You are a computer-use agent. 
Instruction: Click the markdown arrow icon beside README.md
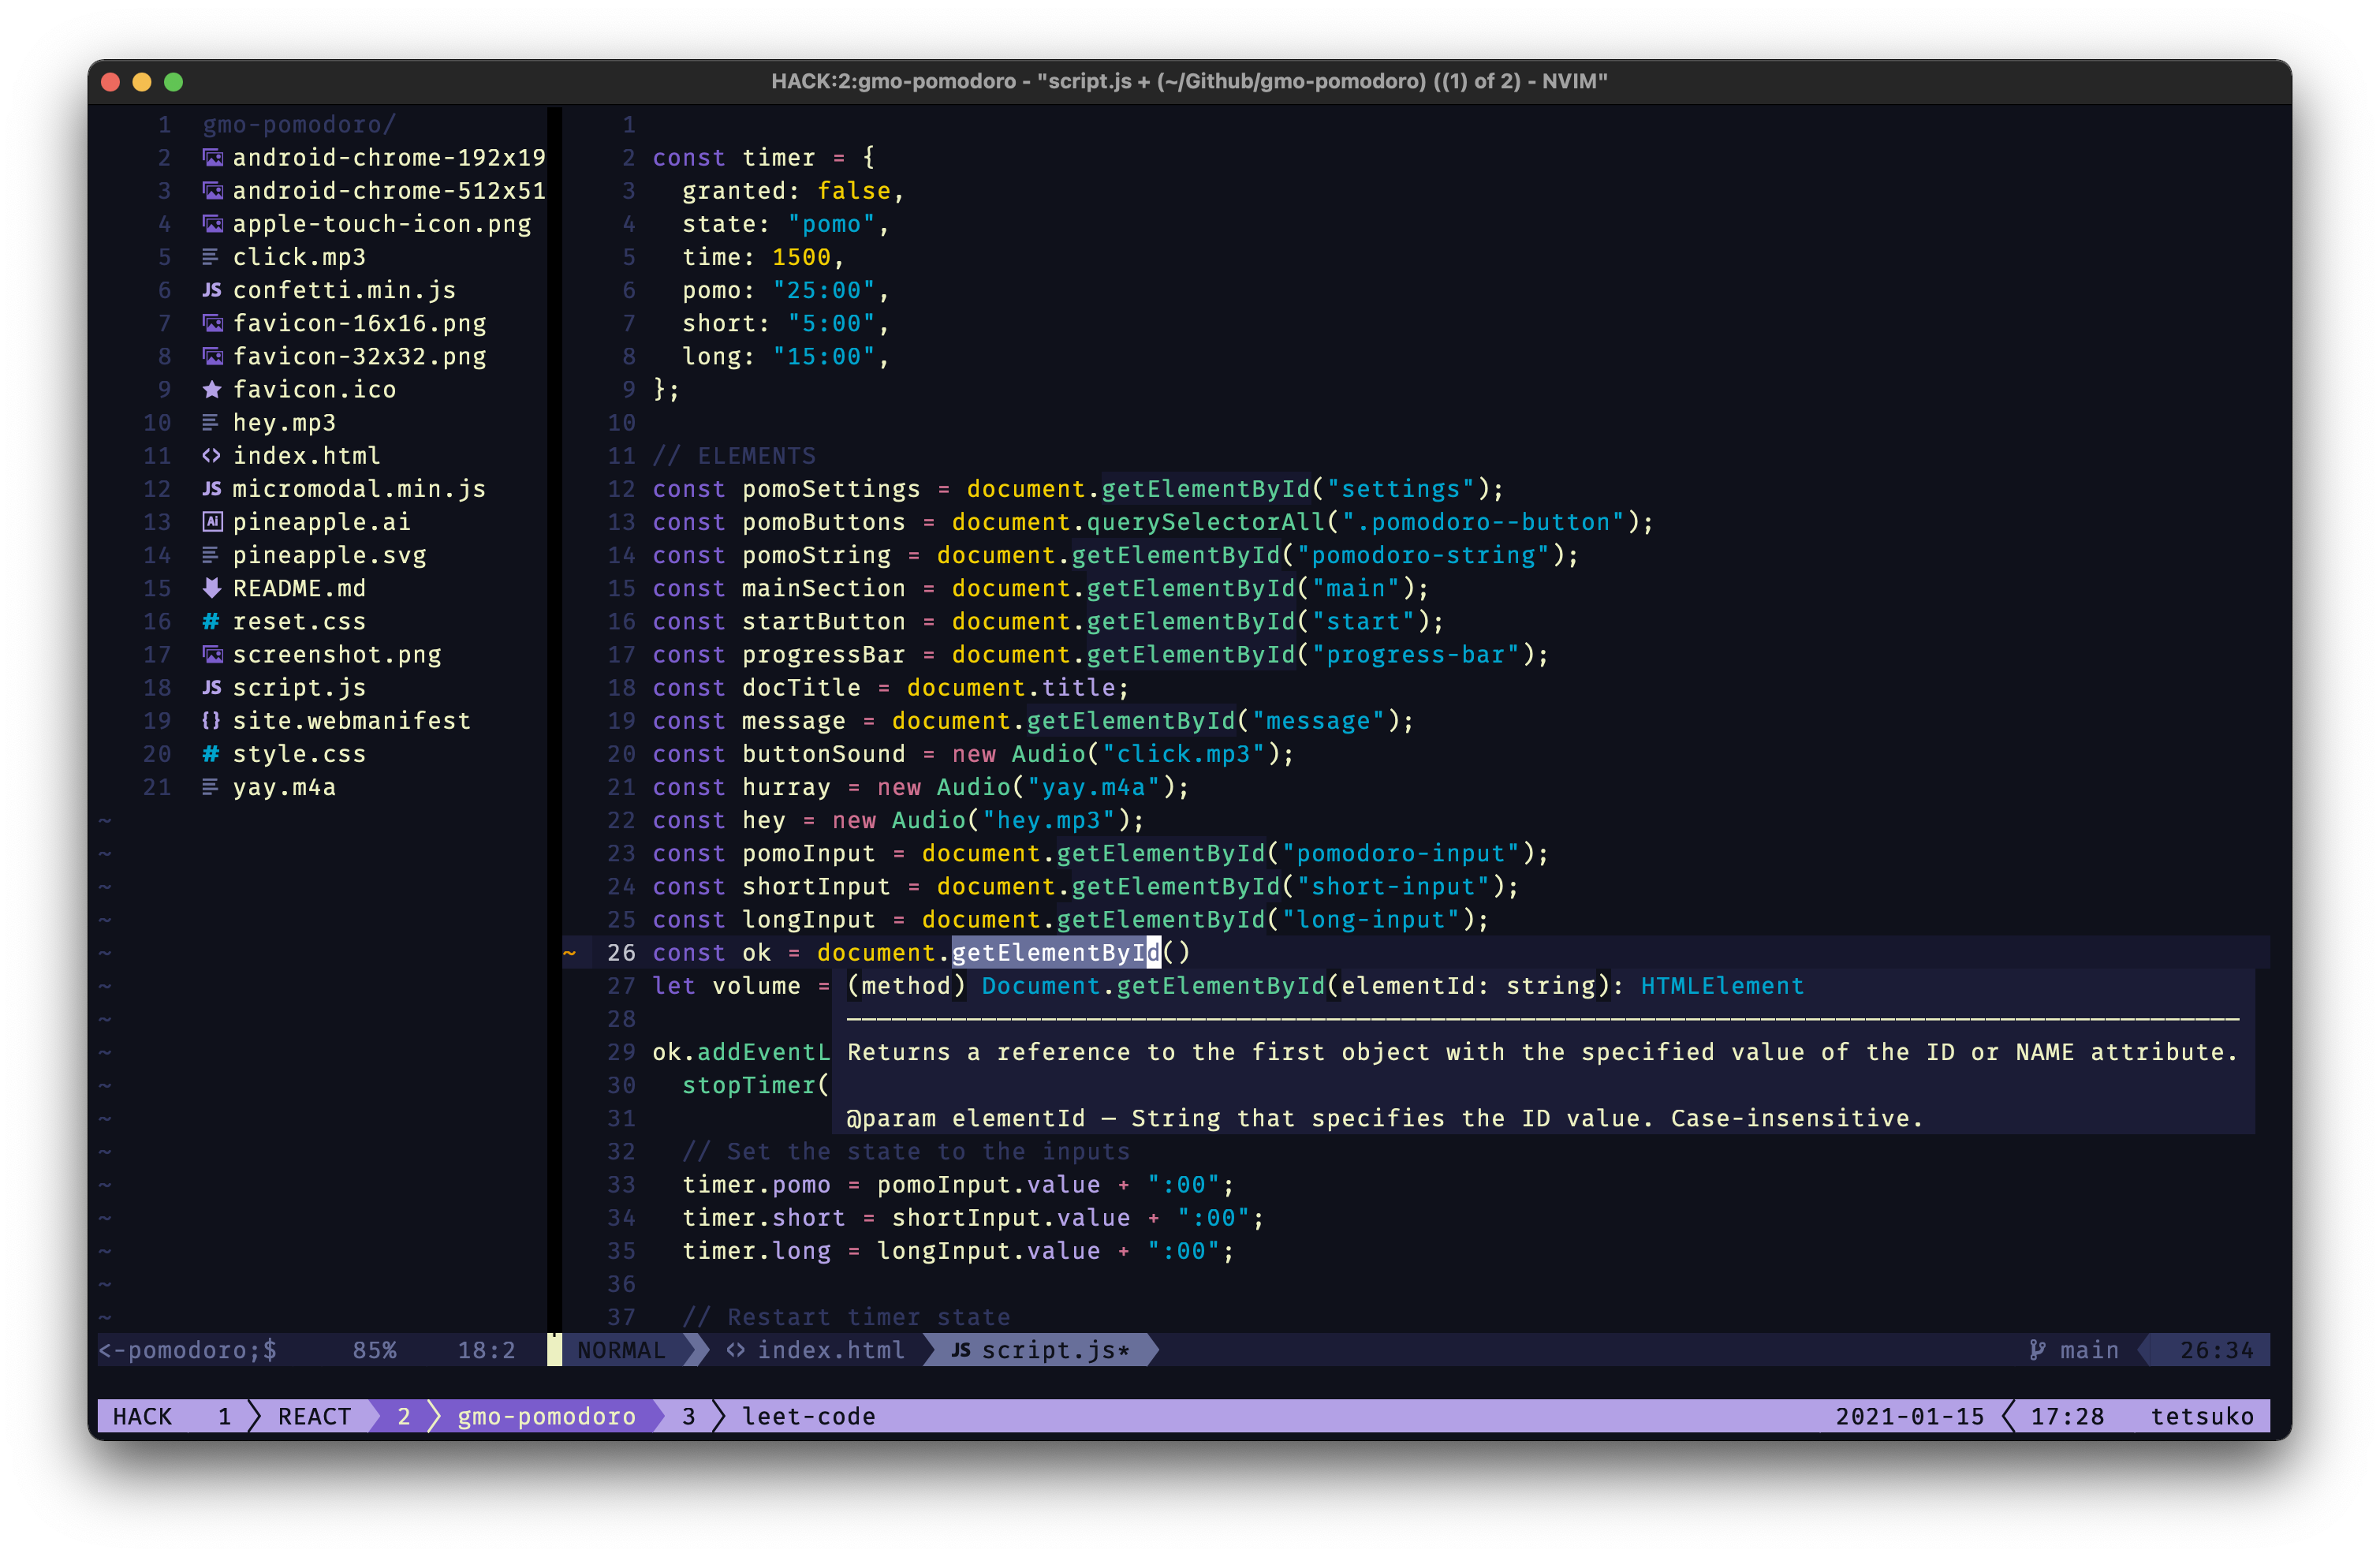coord(211,588)
